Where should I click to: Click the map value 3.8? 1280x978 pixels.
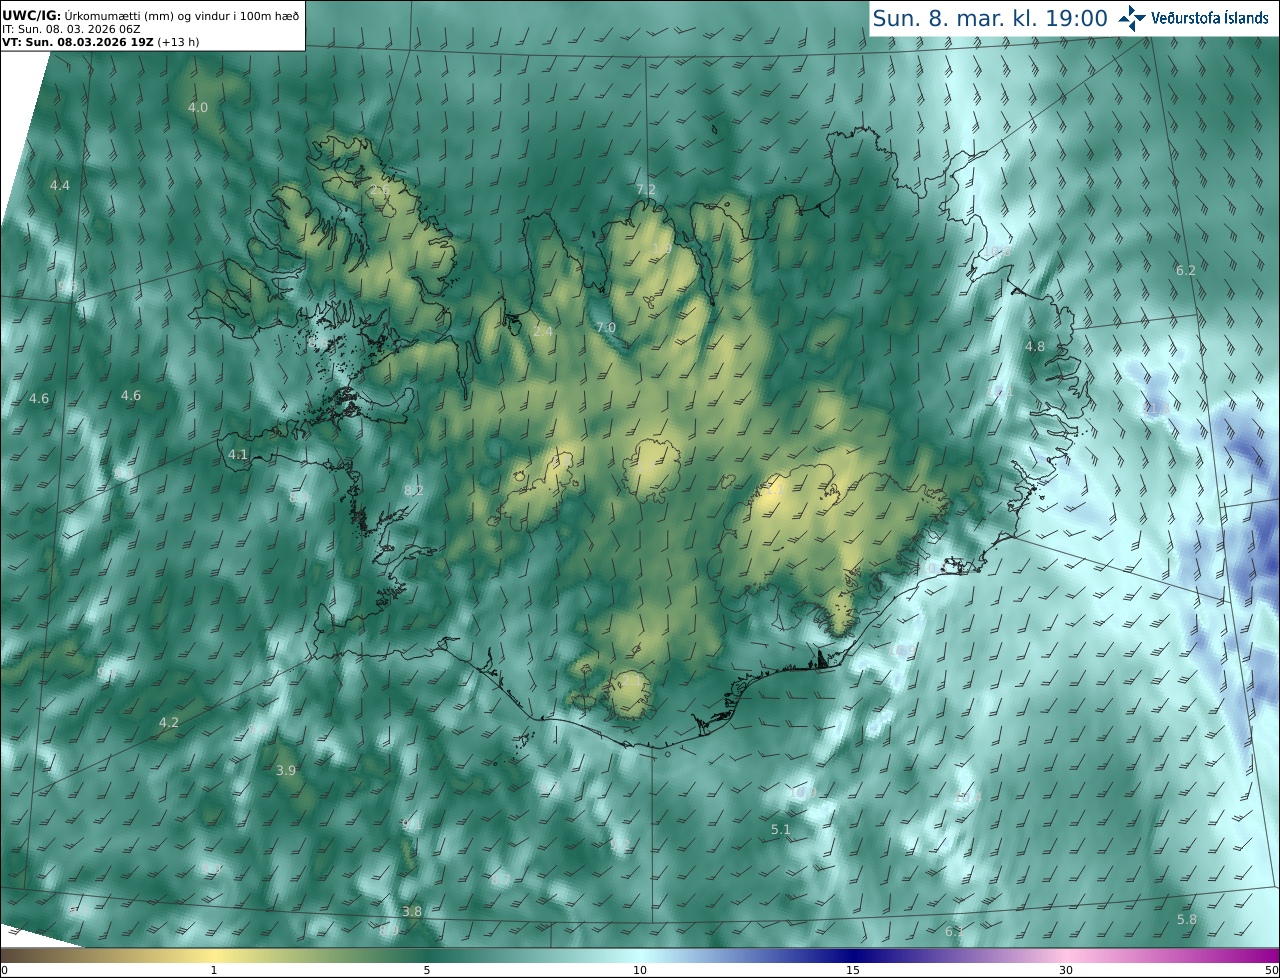pos(412,911)
